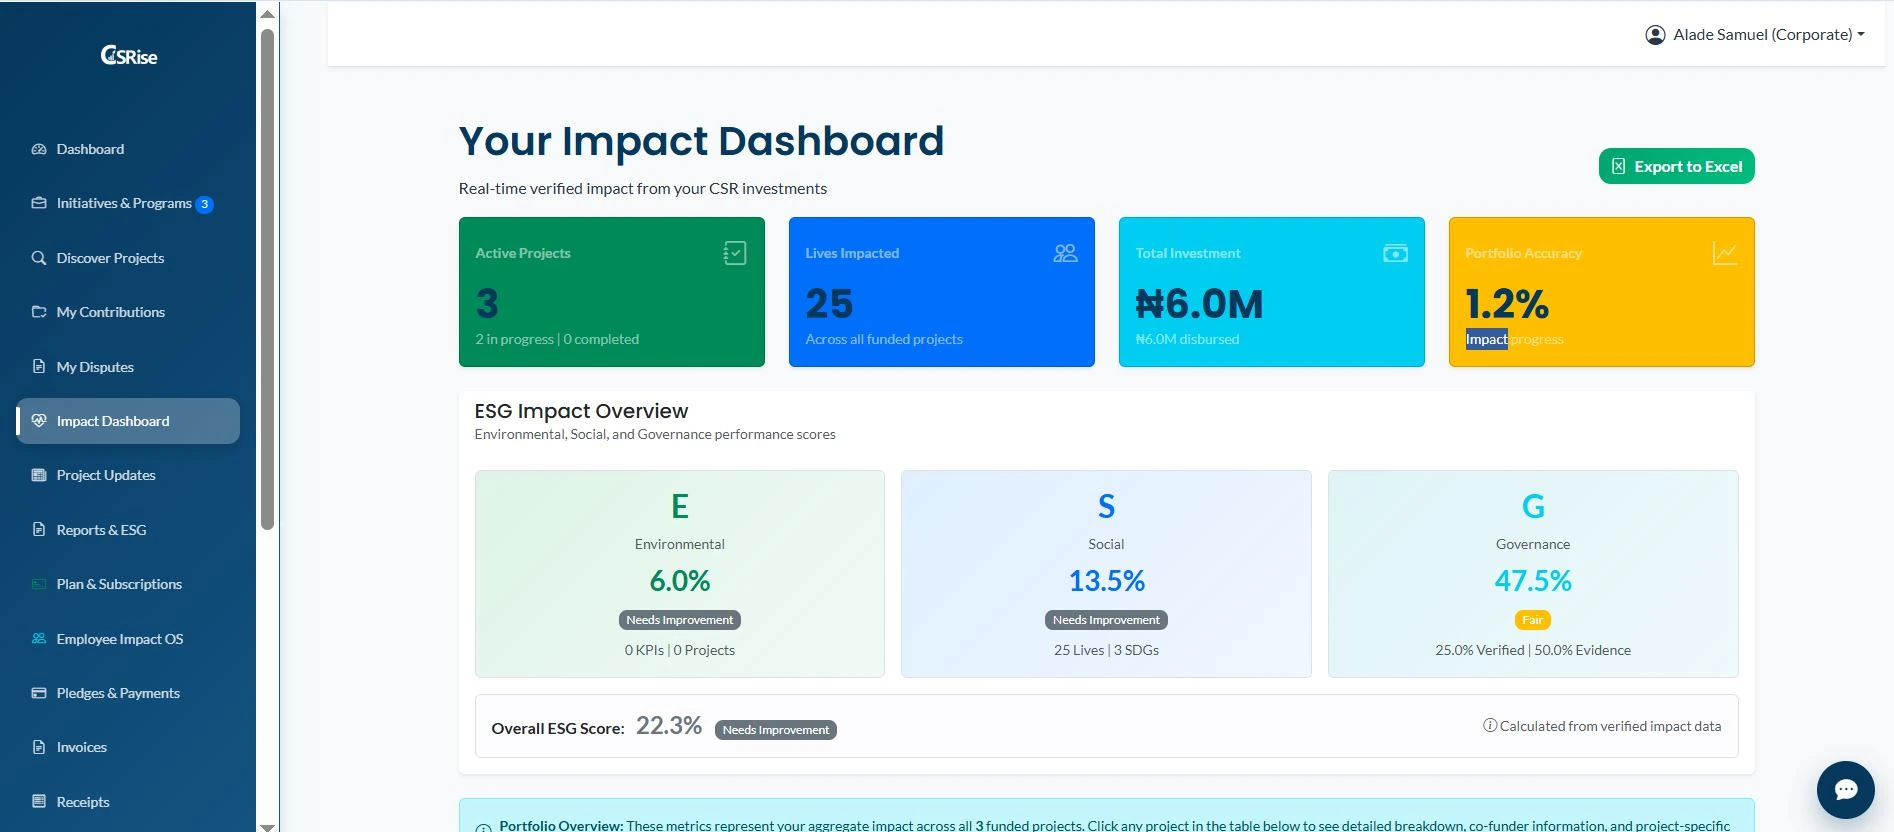Click the Overall ESG Score 22.3% value

[x=669, y=726]
